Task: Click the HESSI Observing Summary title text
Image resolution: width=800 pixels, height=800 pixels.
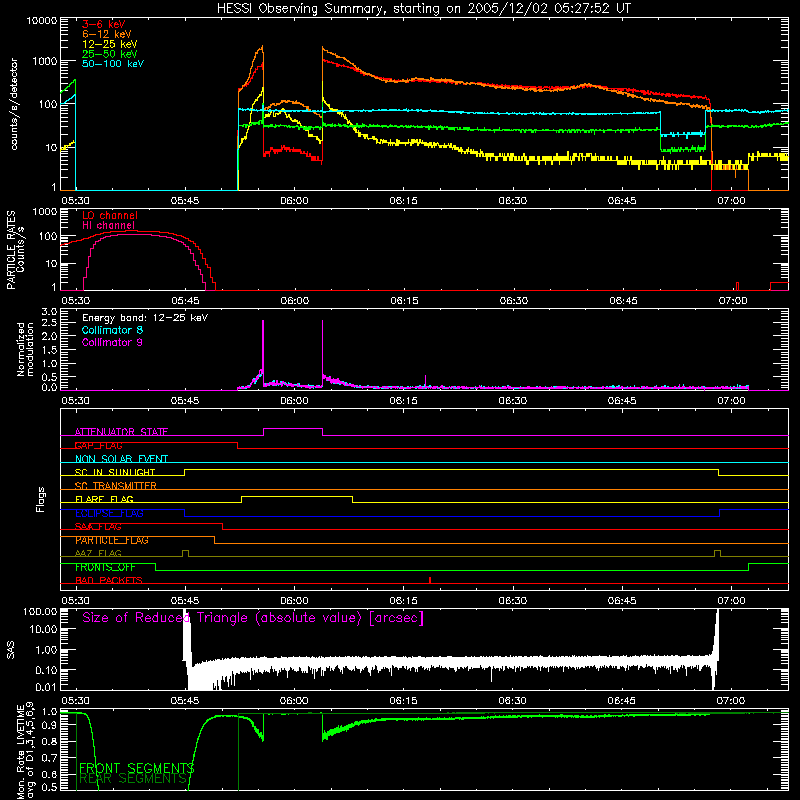Action: coord(423,9)
